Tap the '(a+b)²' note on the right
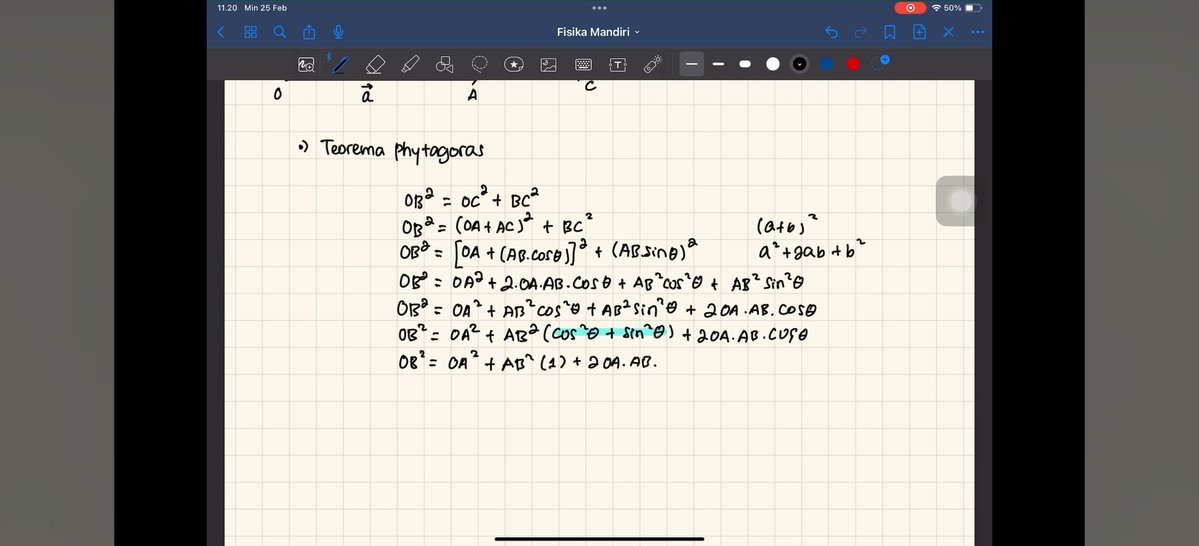This screenshot has width=1199, height=546. (x=786, y=226)
